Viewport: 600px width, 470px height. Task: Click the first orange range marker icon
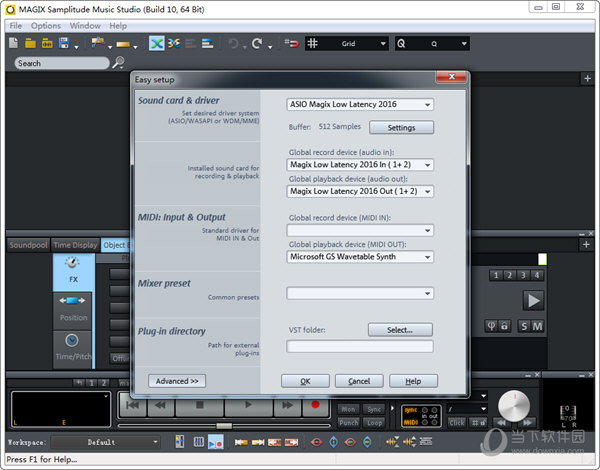tap(241, 442)
